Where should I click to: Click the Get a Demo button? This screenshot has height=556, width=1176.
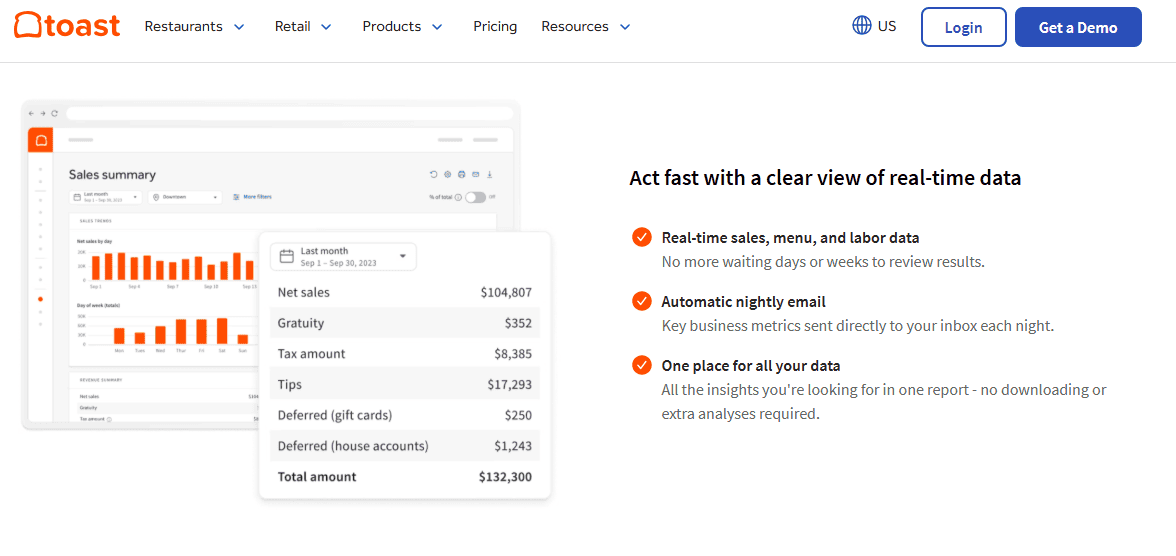[x=1077, y=27]
